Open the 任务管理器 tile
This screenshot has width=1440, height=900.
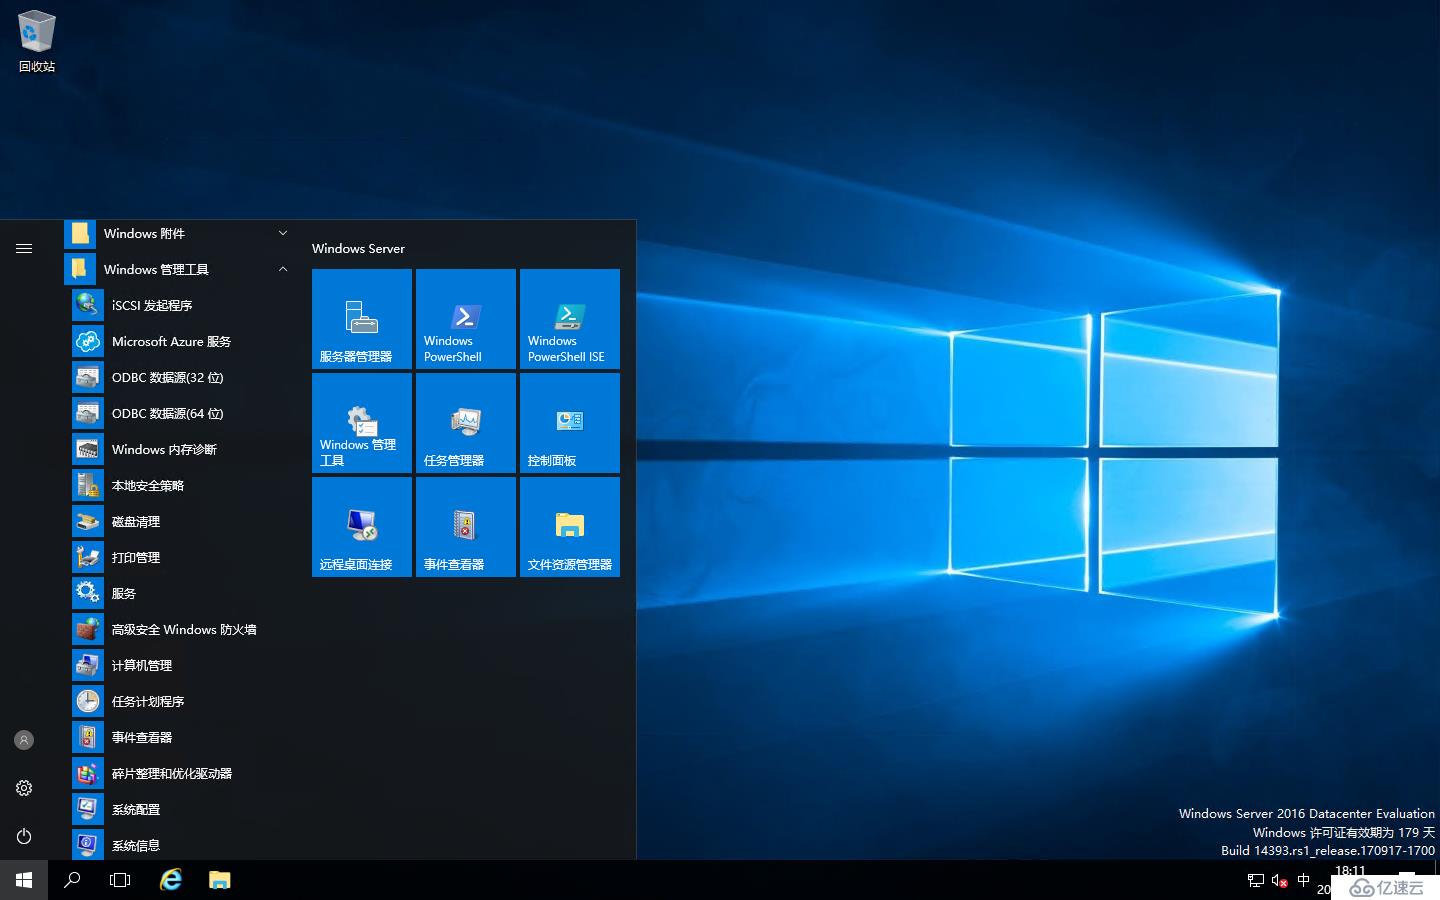[466, 423]
